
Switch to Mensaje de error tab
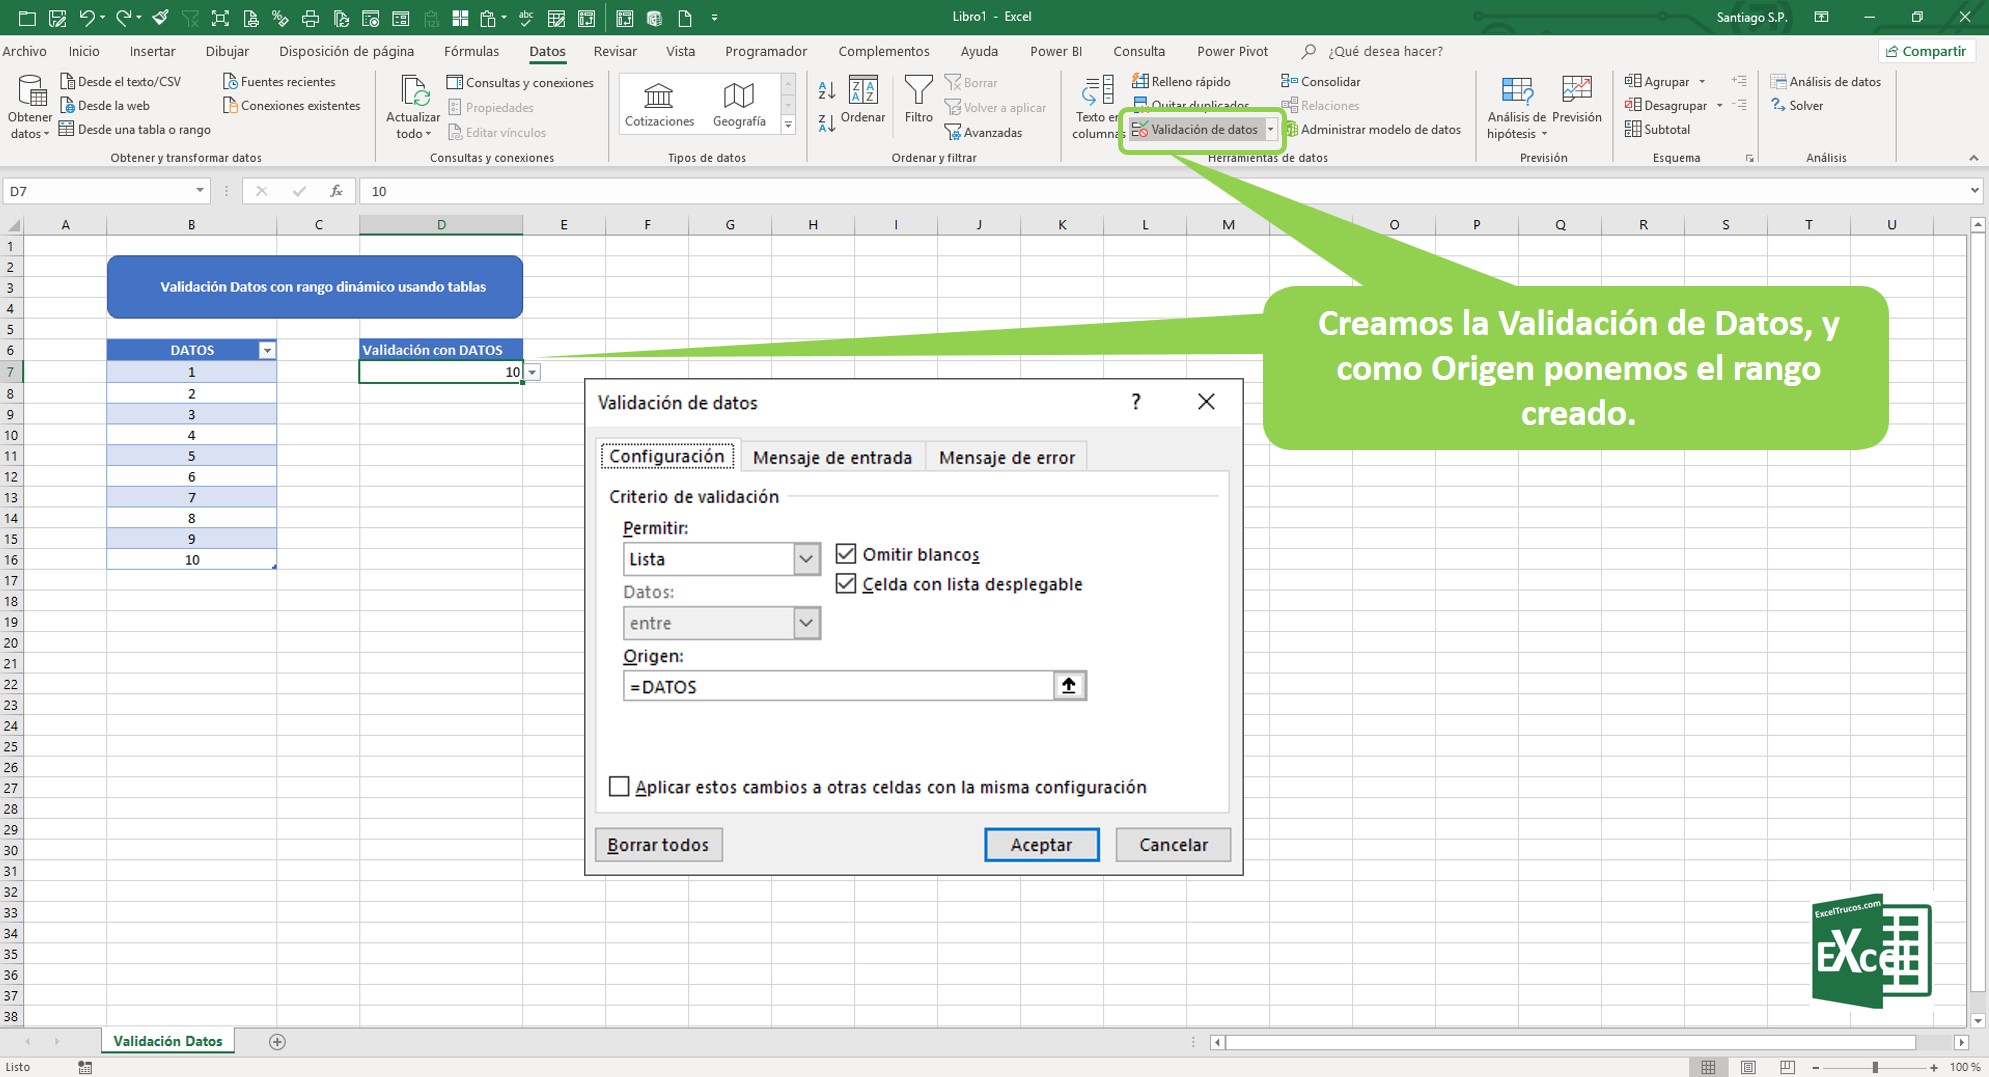[x=1006, y=457]
